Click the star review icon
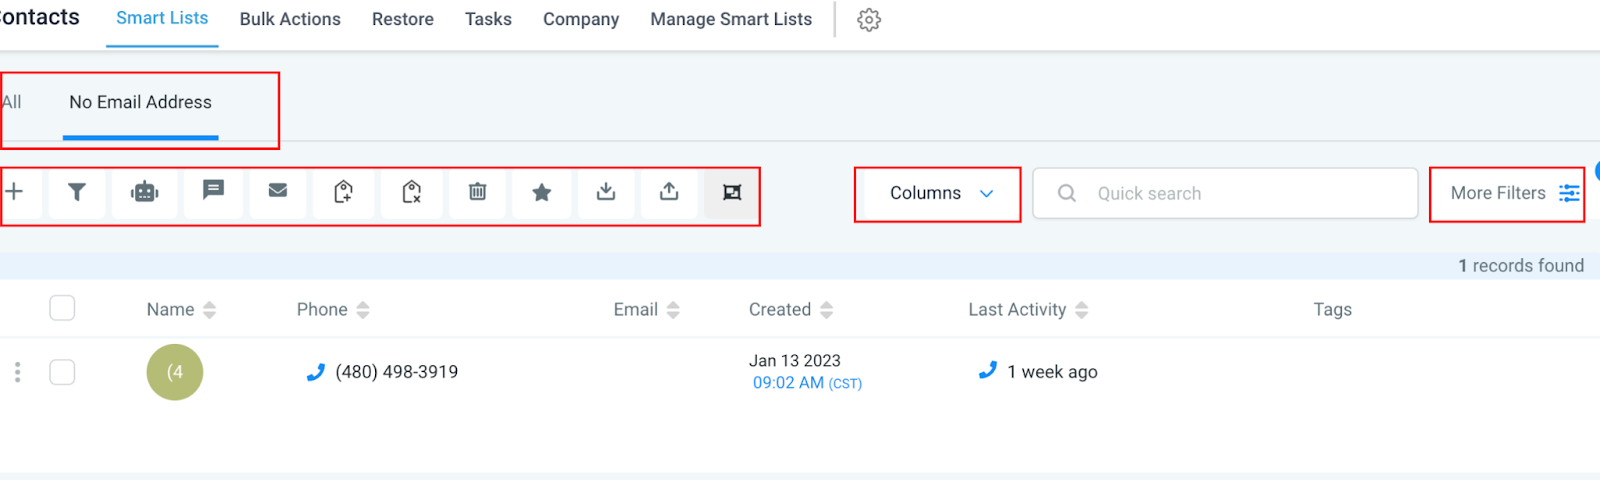Viewport: 1600px width, 480px height. (x=542, y=193)
